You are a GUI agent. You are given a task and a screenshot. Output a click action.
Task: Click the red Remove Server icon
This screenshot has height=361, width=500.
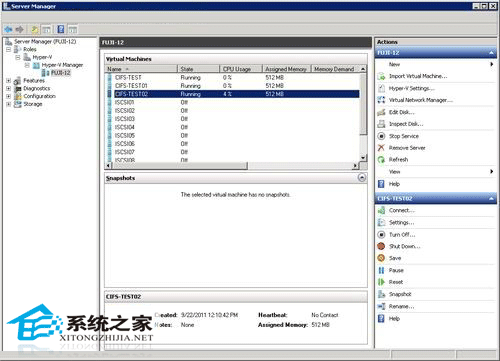click(381, 148)
